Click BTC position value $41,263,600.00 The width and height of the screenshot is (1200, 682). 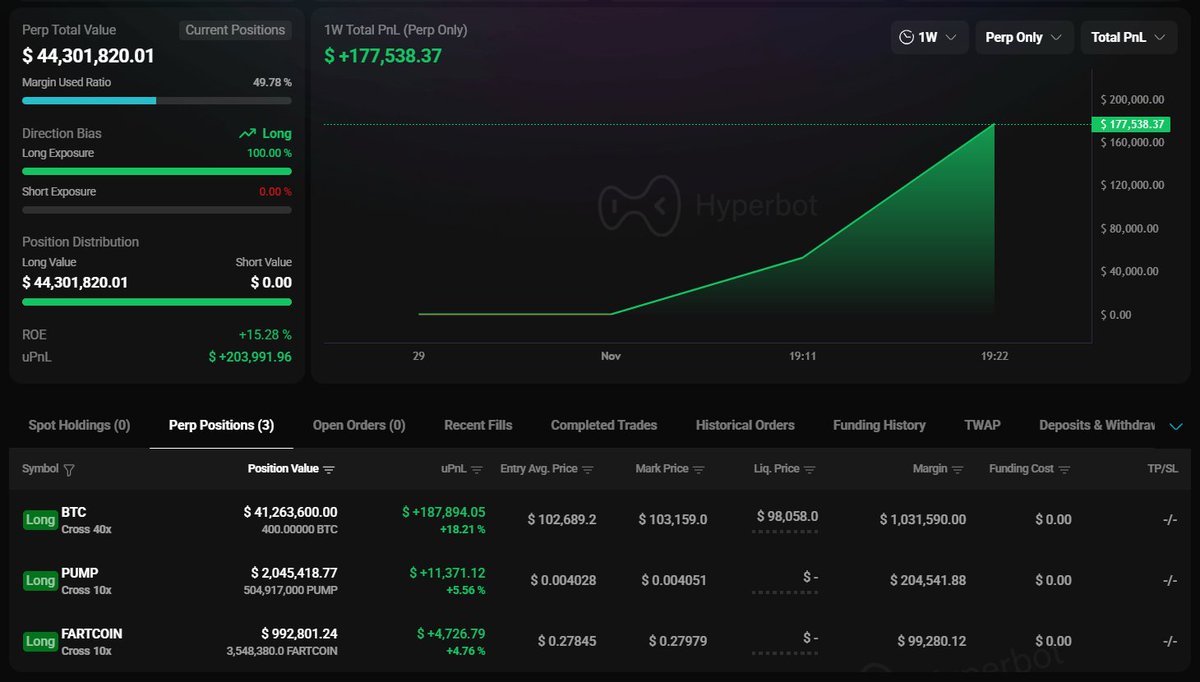(290, 512)
